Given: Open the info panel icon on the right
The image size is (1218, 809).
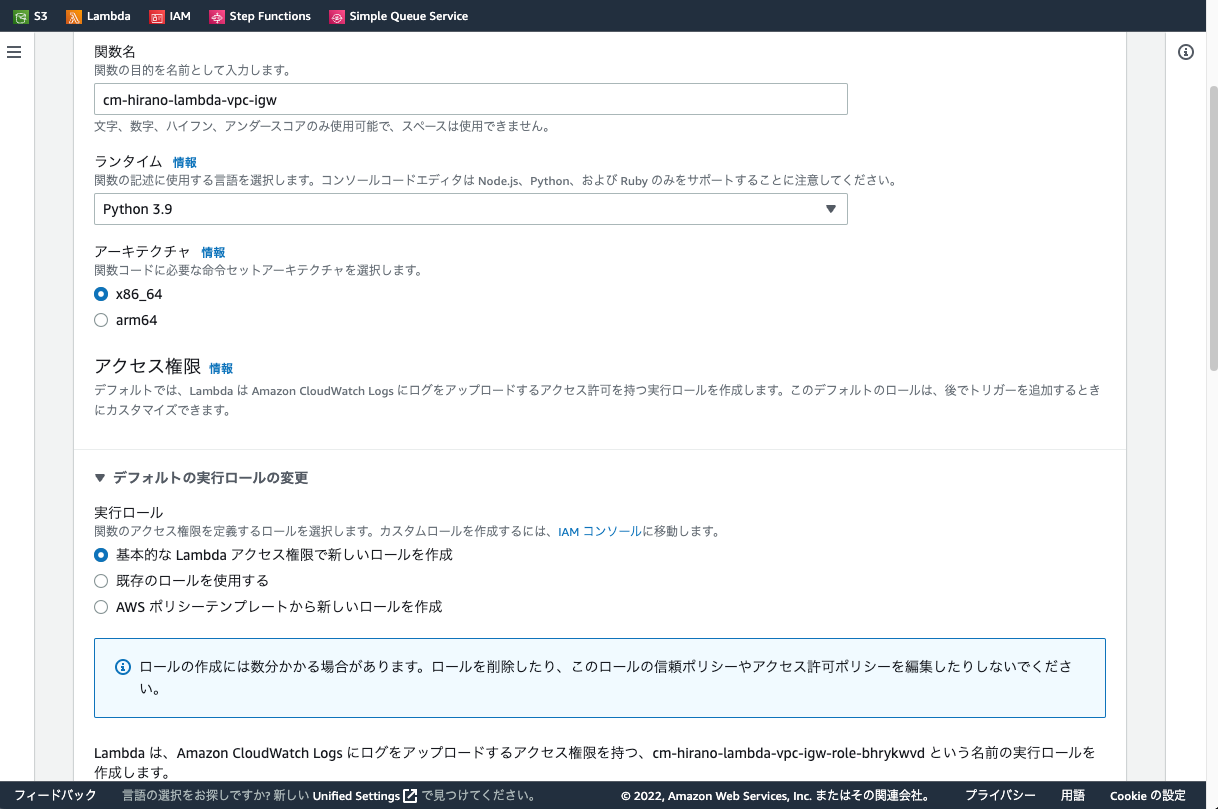Looking at the screenshot, I should 1186,51.
